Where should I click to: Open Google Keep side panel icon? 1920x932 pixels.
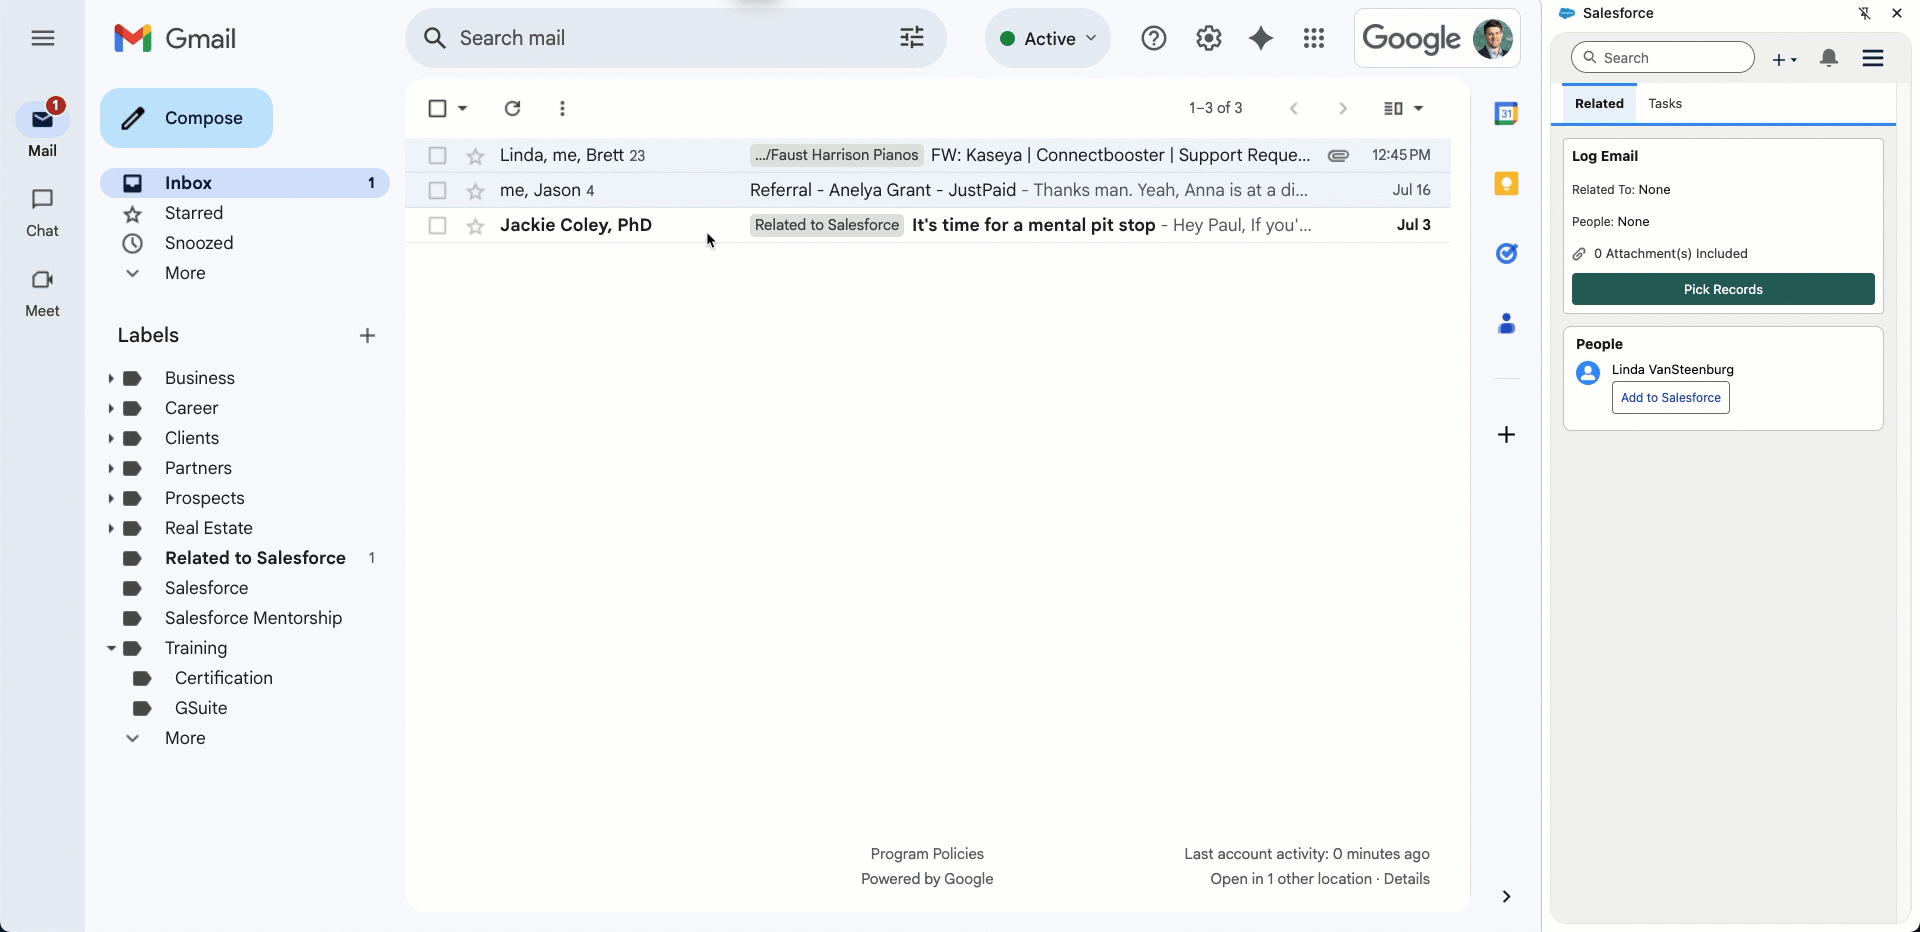tap(1506, 183)
